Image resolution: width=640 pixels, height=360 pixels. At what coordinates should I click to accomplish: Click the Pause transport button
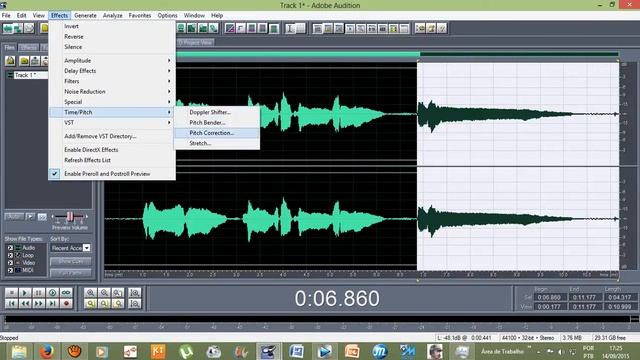(x=39, y=293)
